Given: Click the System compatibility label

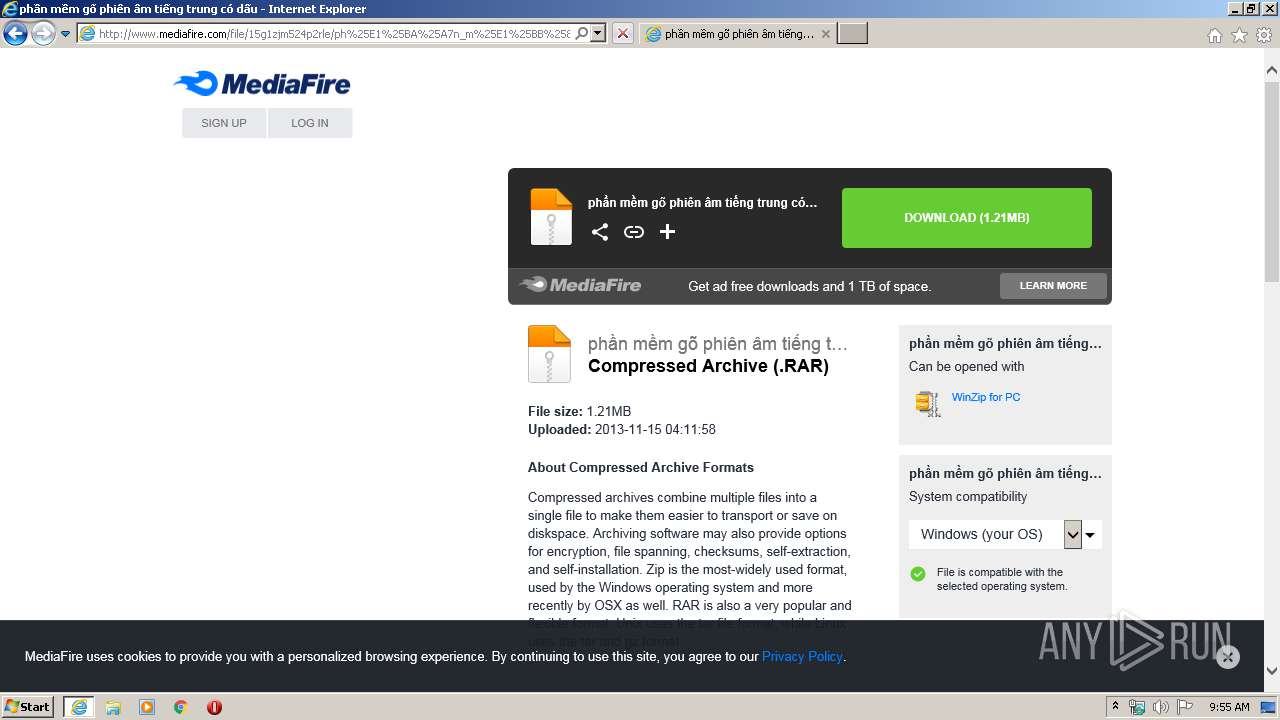Looking at the screenshot, I should pyautogui.click(x=968, y=496).
